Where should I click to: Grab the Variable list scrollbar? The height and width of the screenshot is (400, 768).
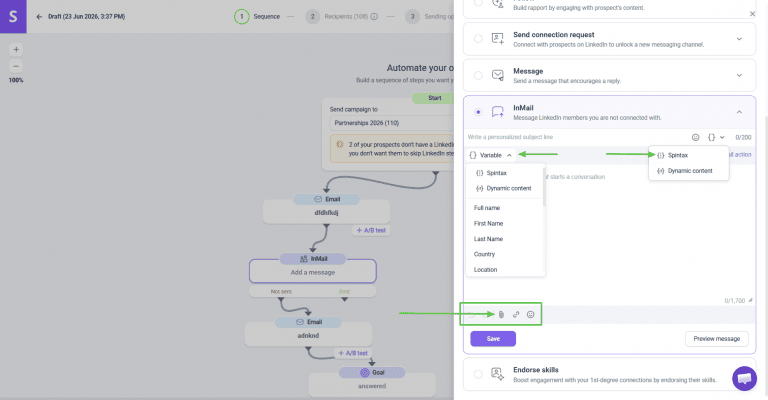[544, 186]
